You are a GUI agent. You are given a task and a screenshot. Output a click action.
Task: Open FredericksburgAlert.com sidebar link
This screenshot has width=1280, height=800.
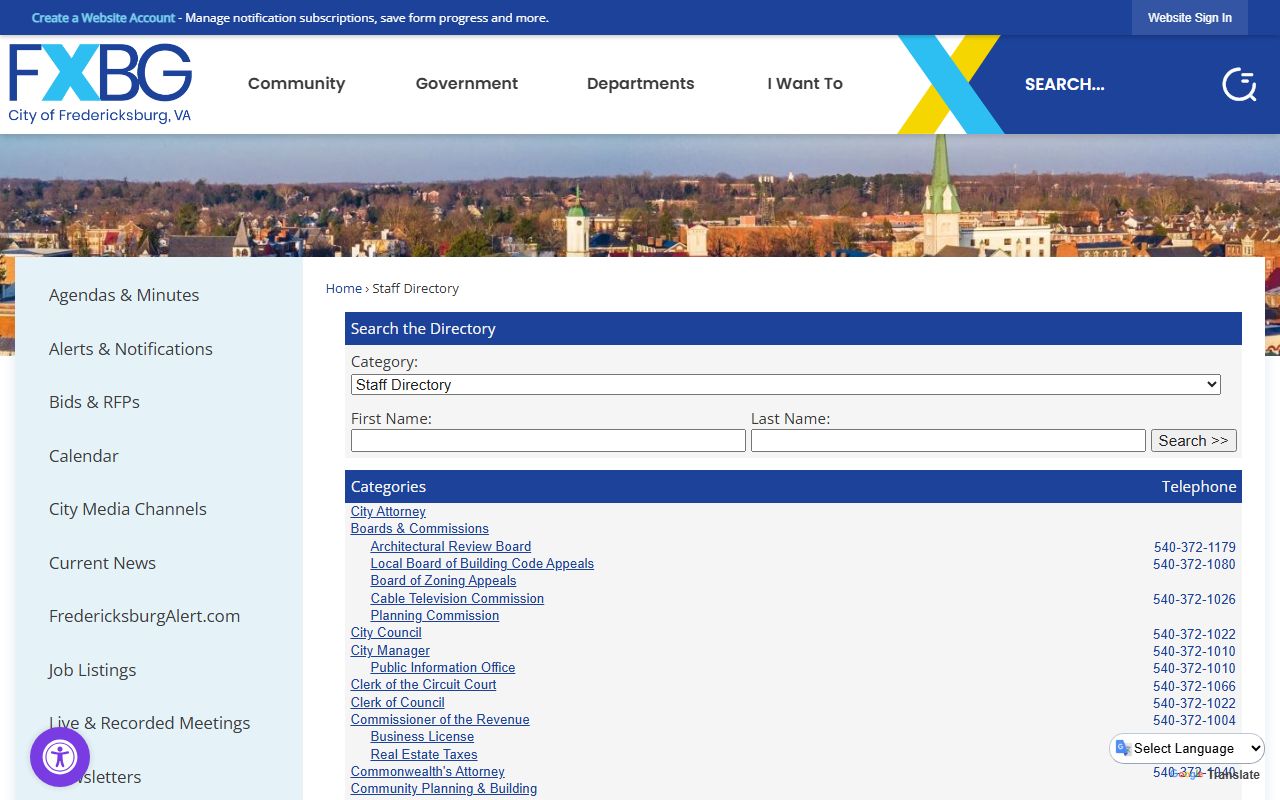pos(144,616)
